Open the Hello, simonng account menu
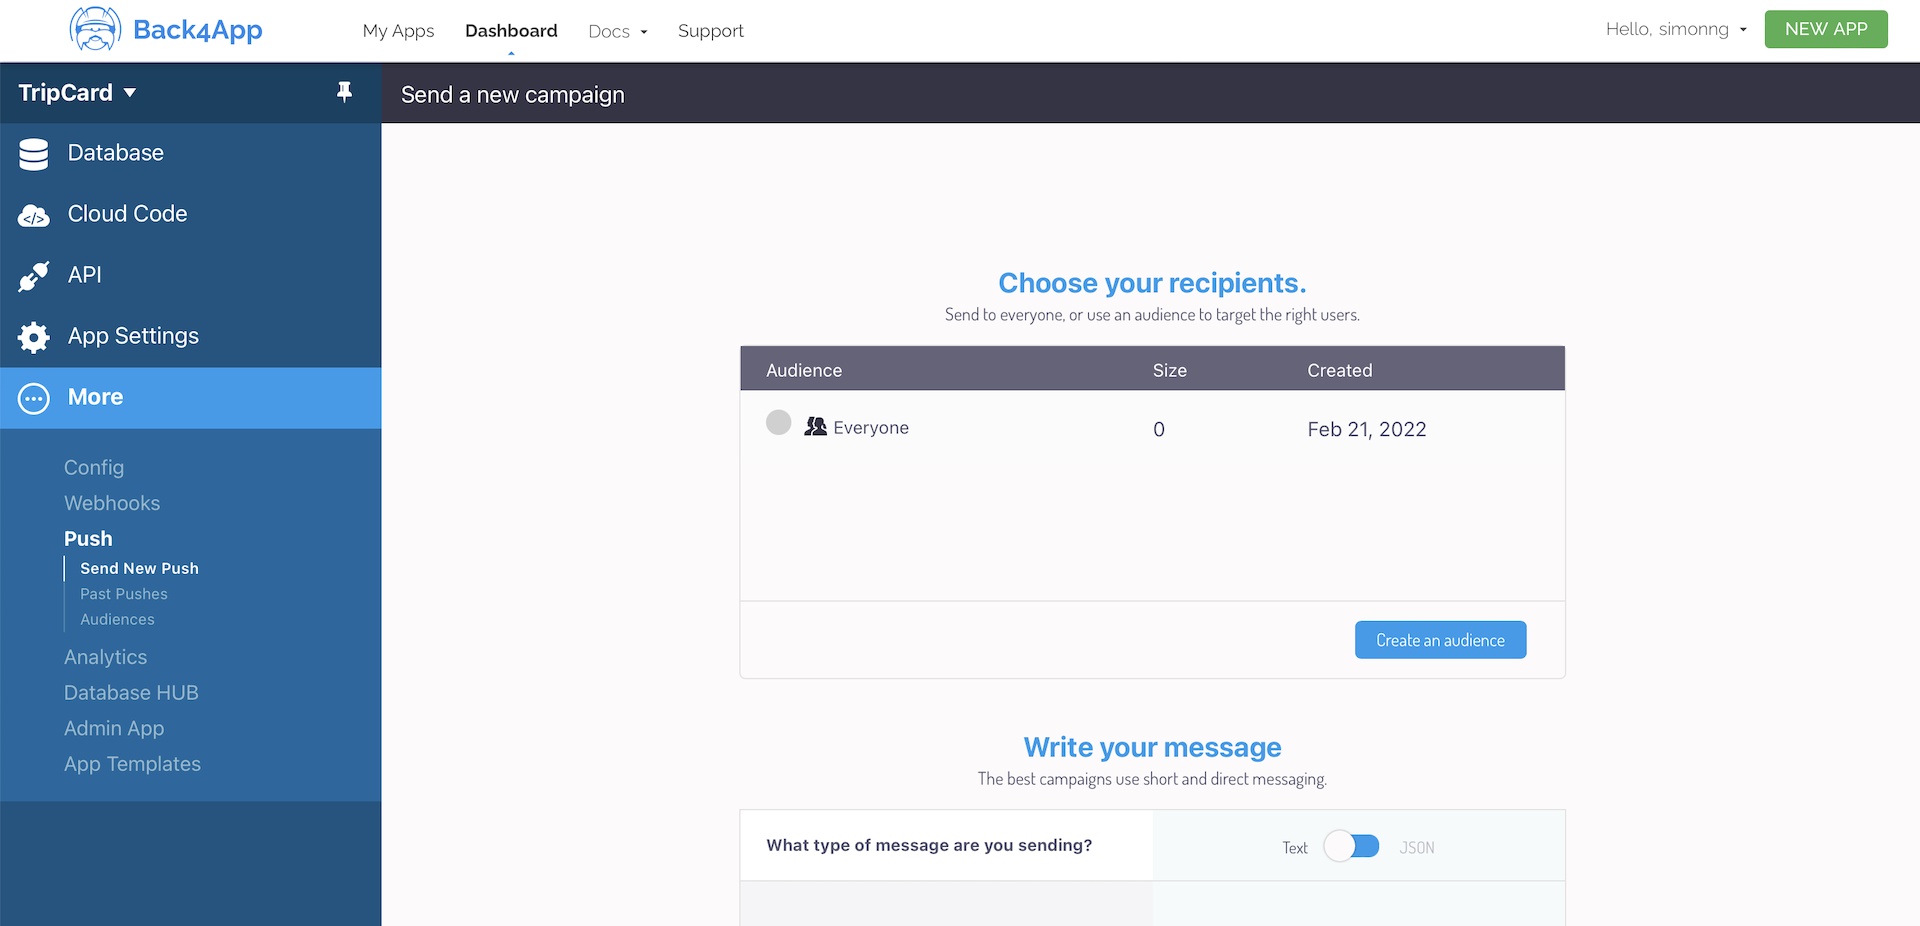Screen dimensions: 1920x926 (1676, 29)
